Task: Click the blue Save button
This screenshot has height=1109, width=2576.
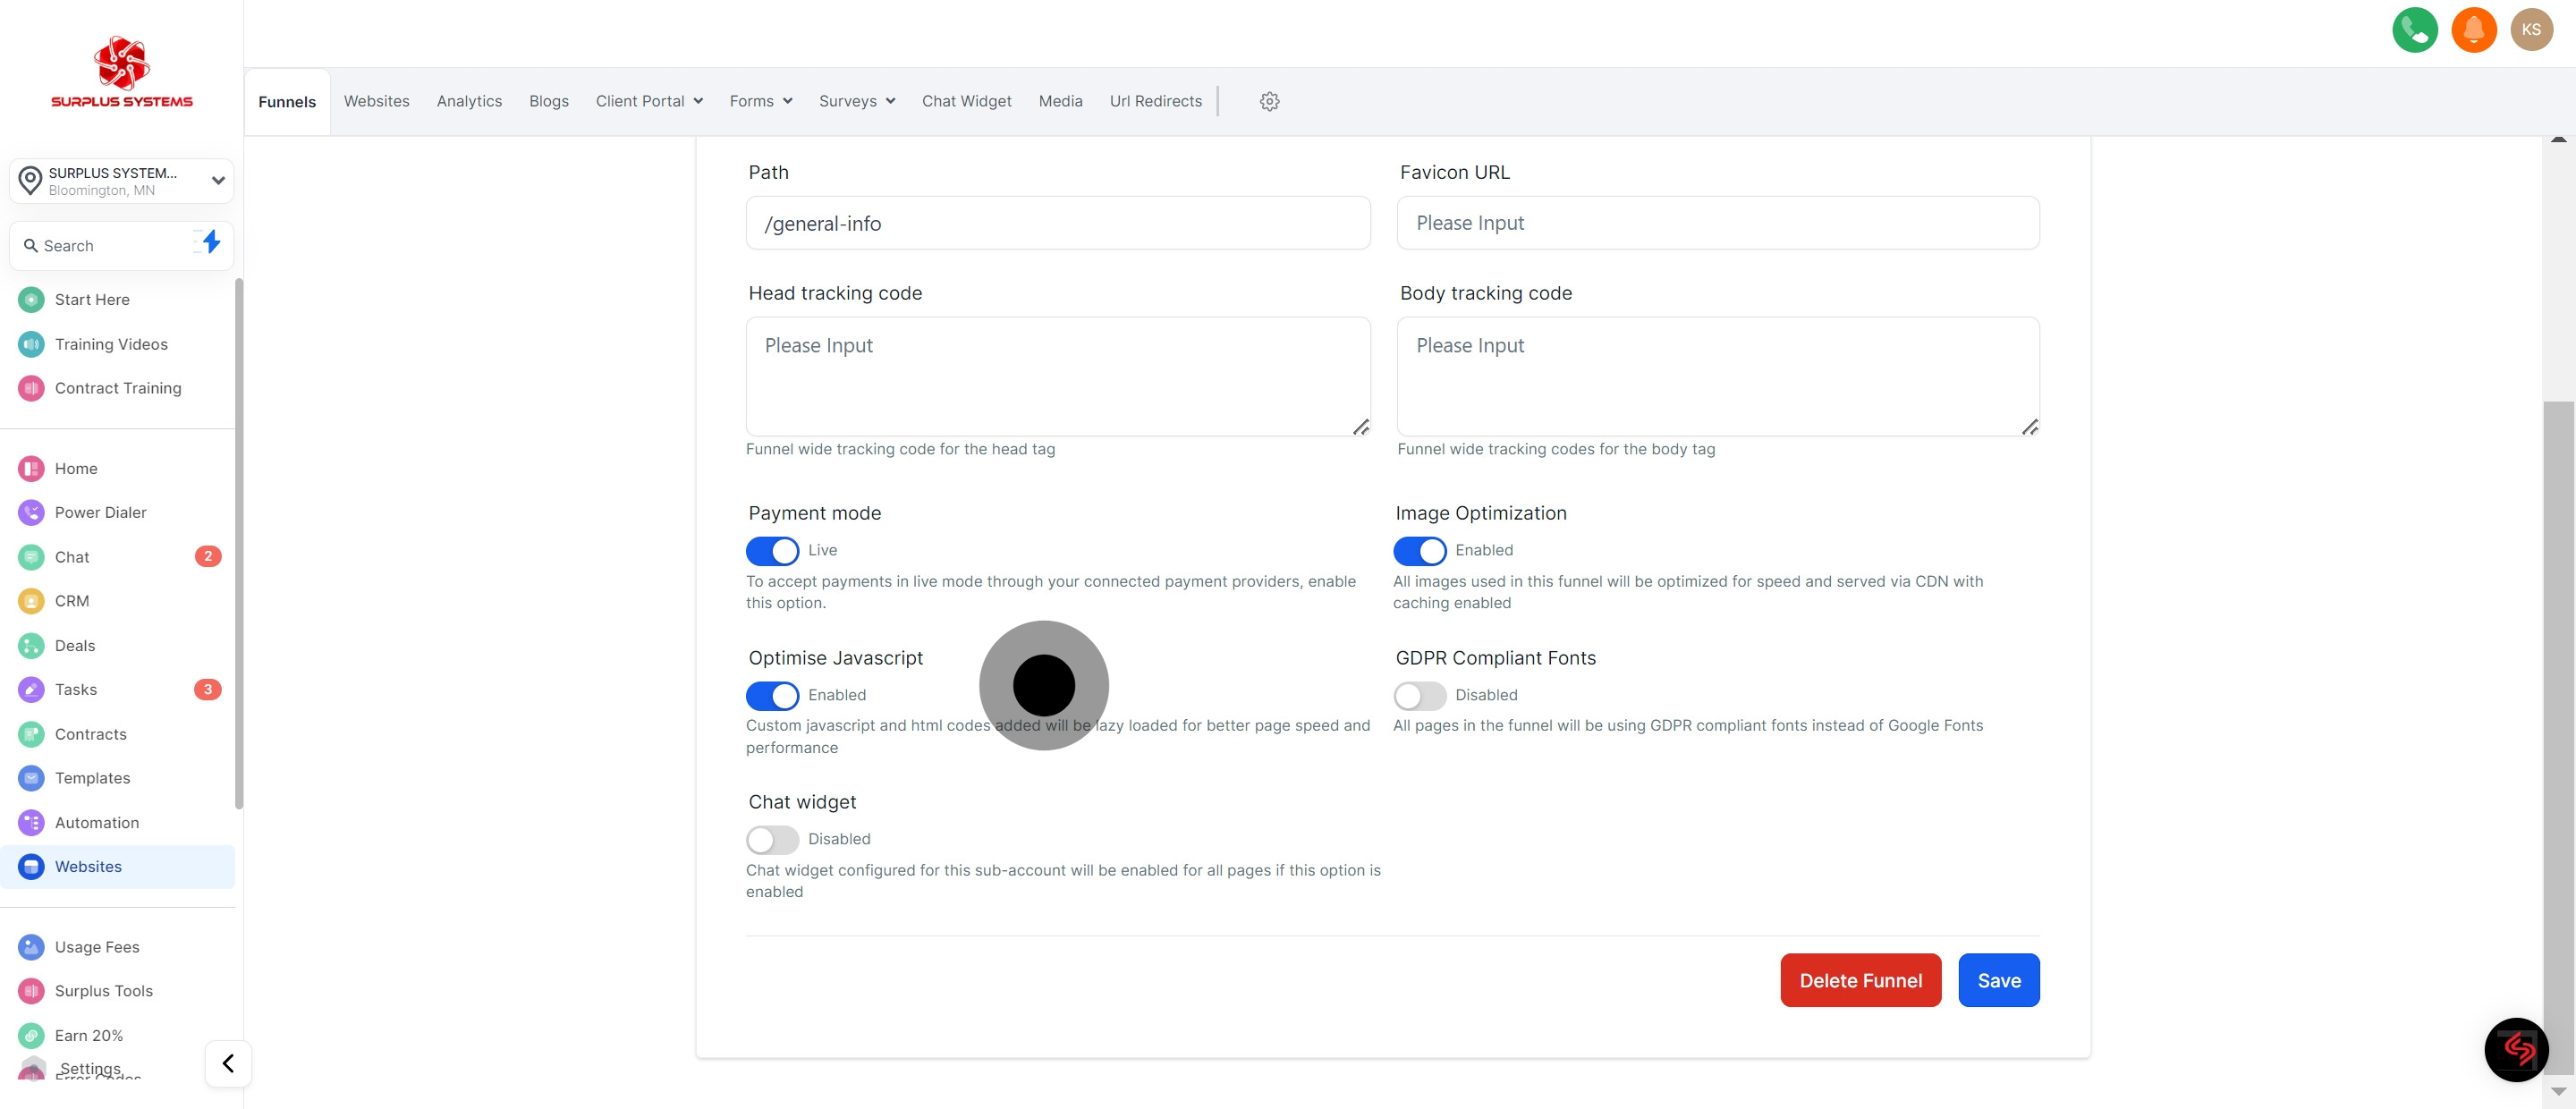Action: click(x=1998, y=980)
